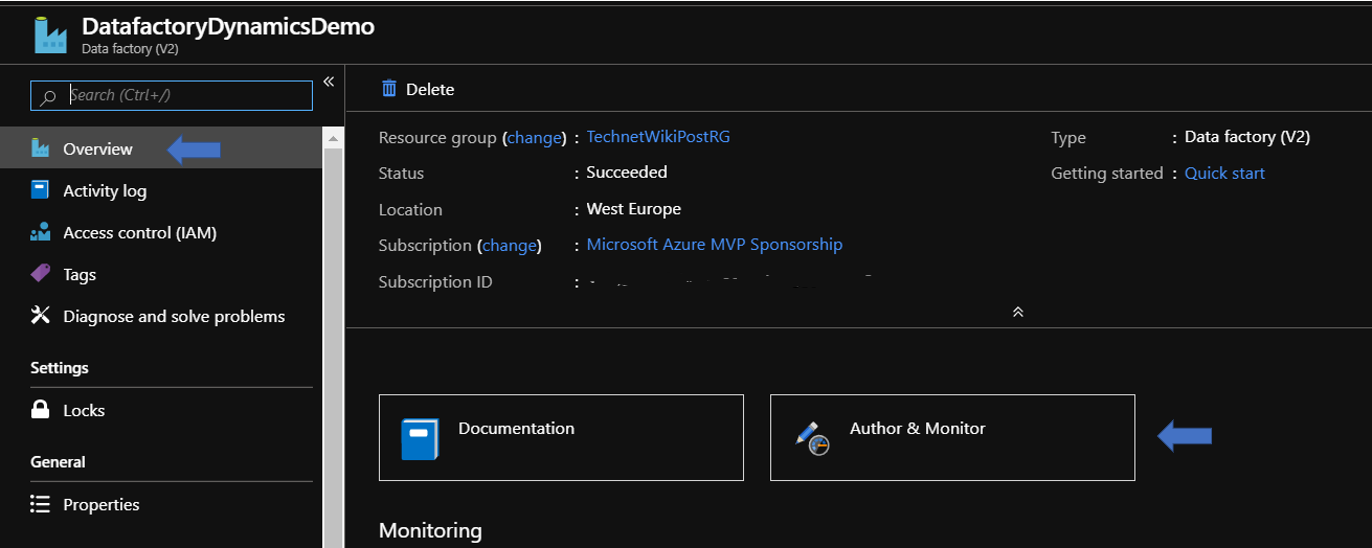This screenshot has height=548, width=1372.
Task: Select Activity log in the sidebar
Action: (x=104, y=191)
